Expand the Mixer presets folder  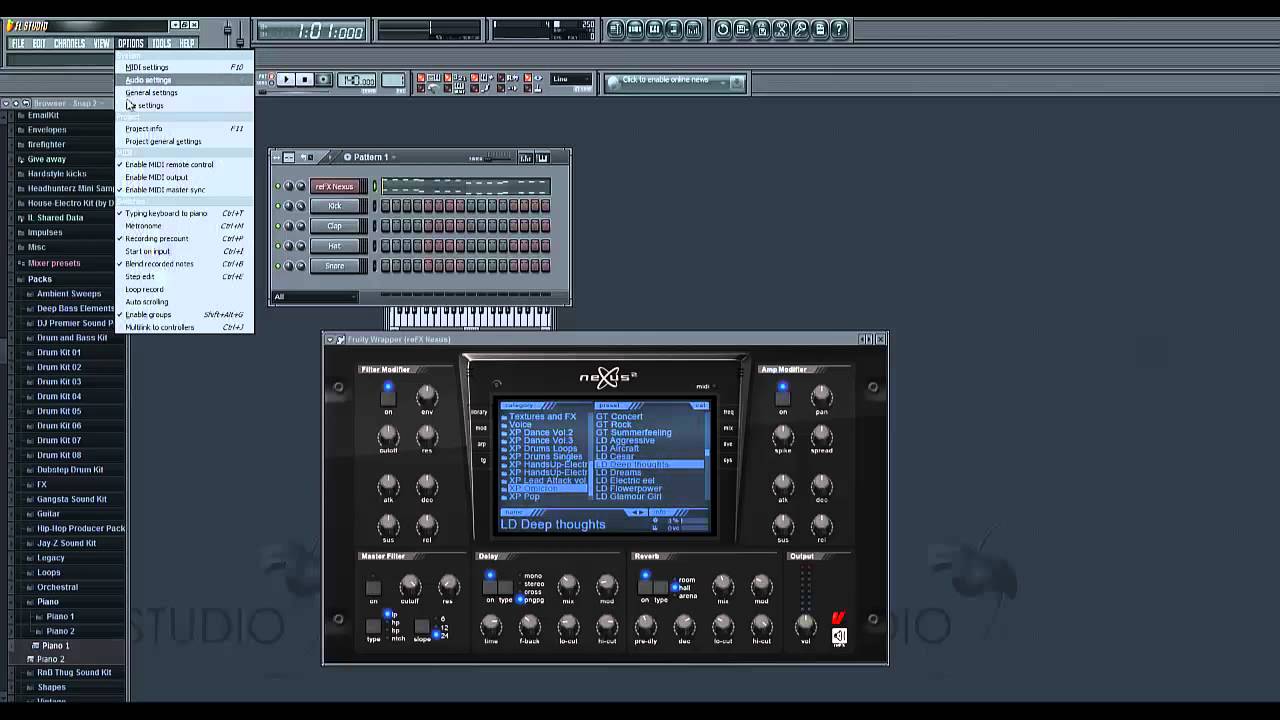click(54, 264)
